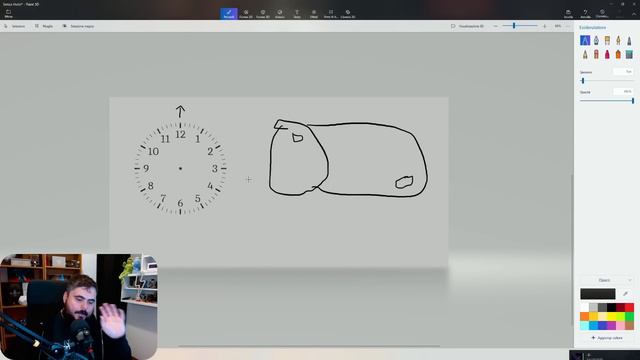
Task: Choose the dark gray color swatch
Action: pyautogui.click(x=602, y=307)
